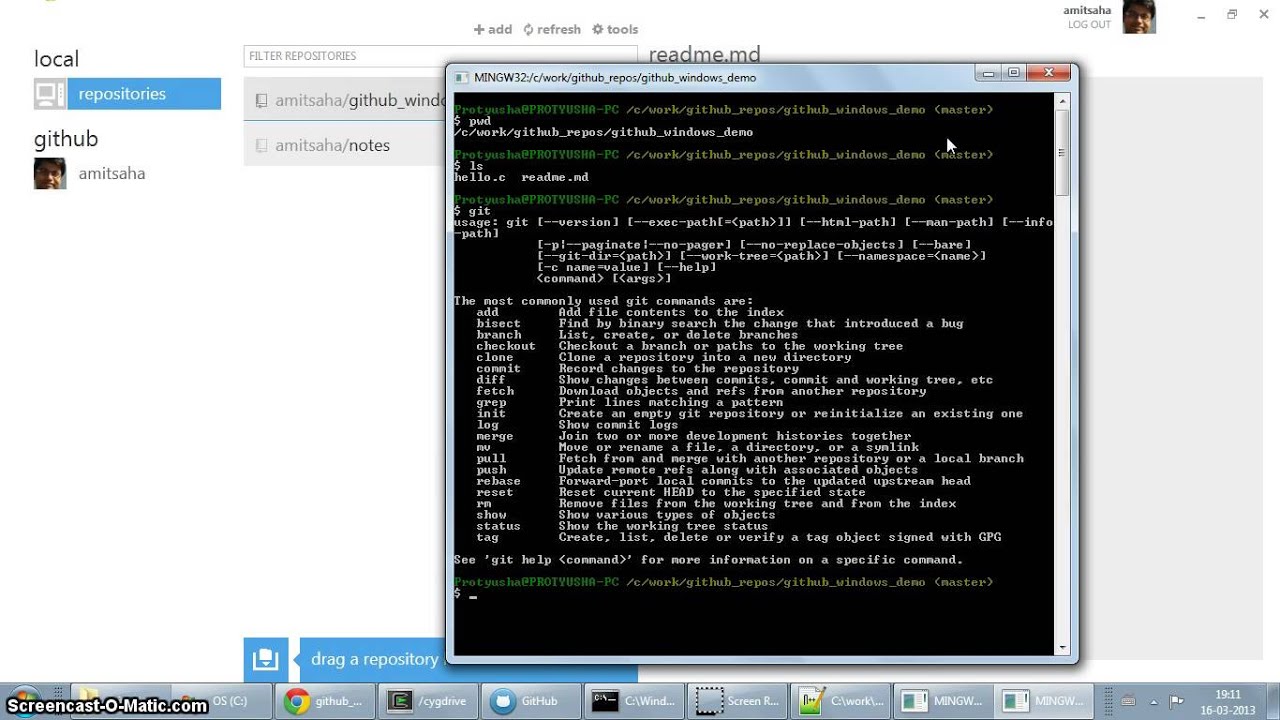Select the amitsaha github account
The height and width of the screenshot is (720, 1280).
(111, 173)
